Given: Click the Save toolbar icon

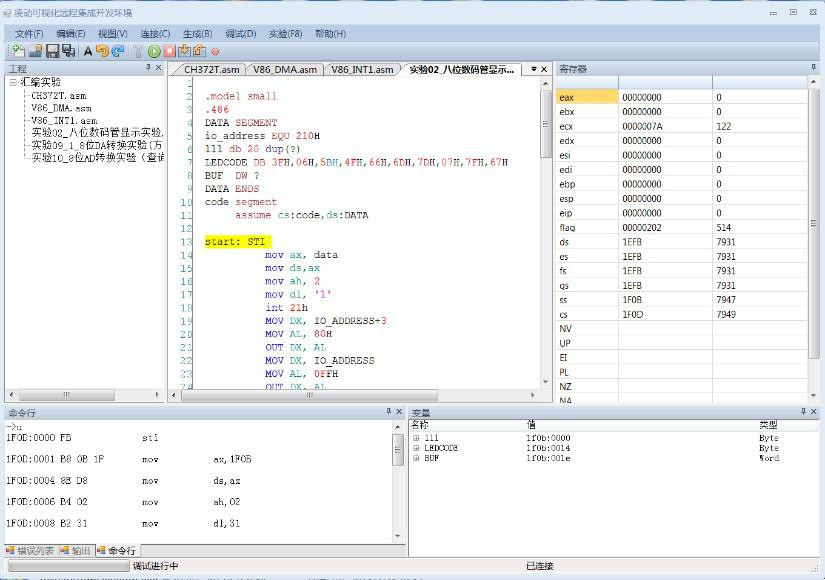Looking at the screenshot, I should point(52,51).
